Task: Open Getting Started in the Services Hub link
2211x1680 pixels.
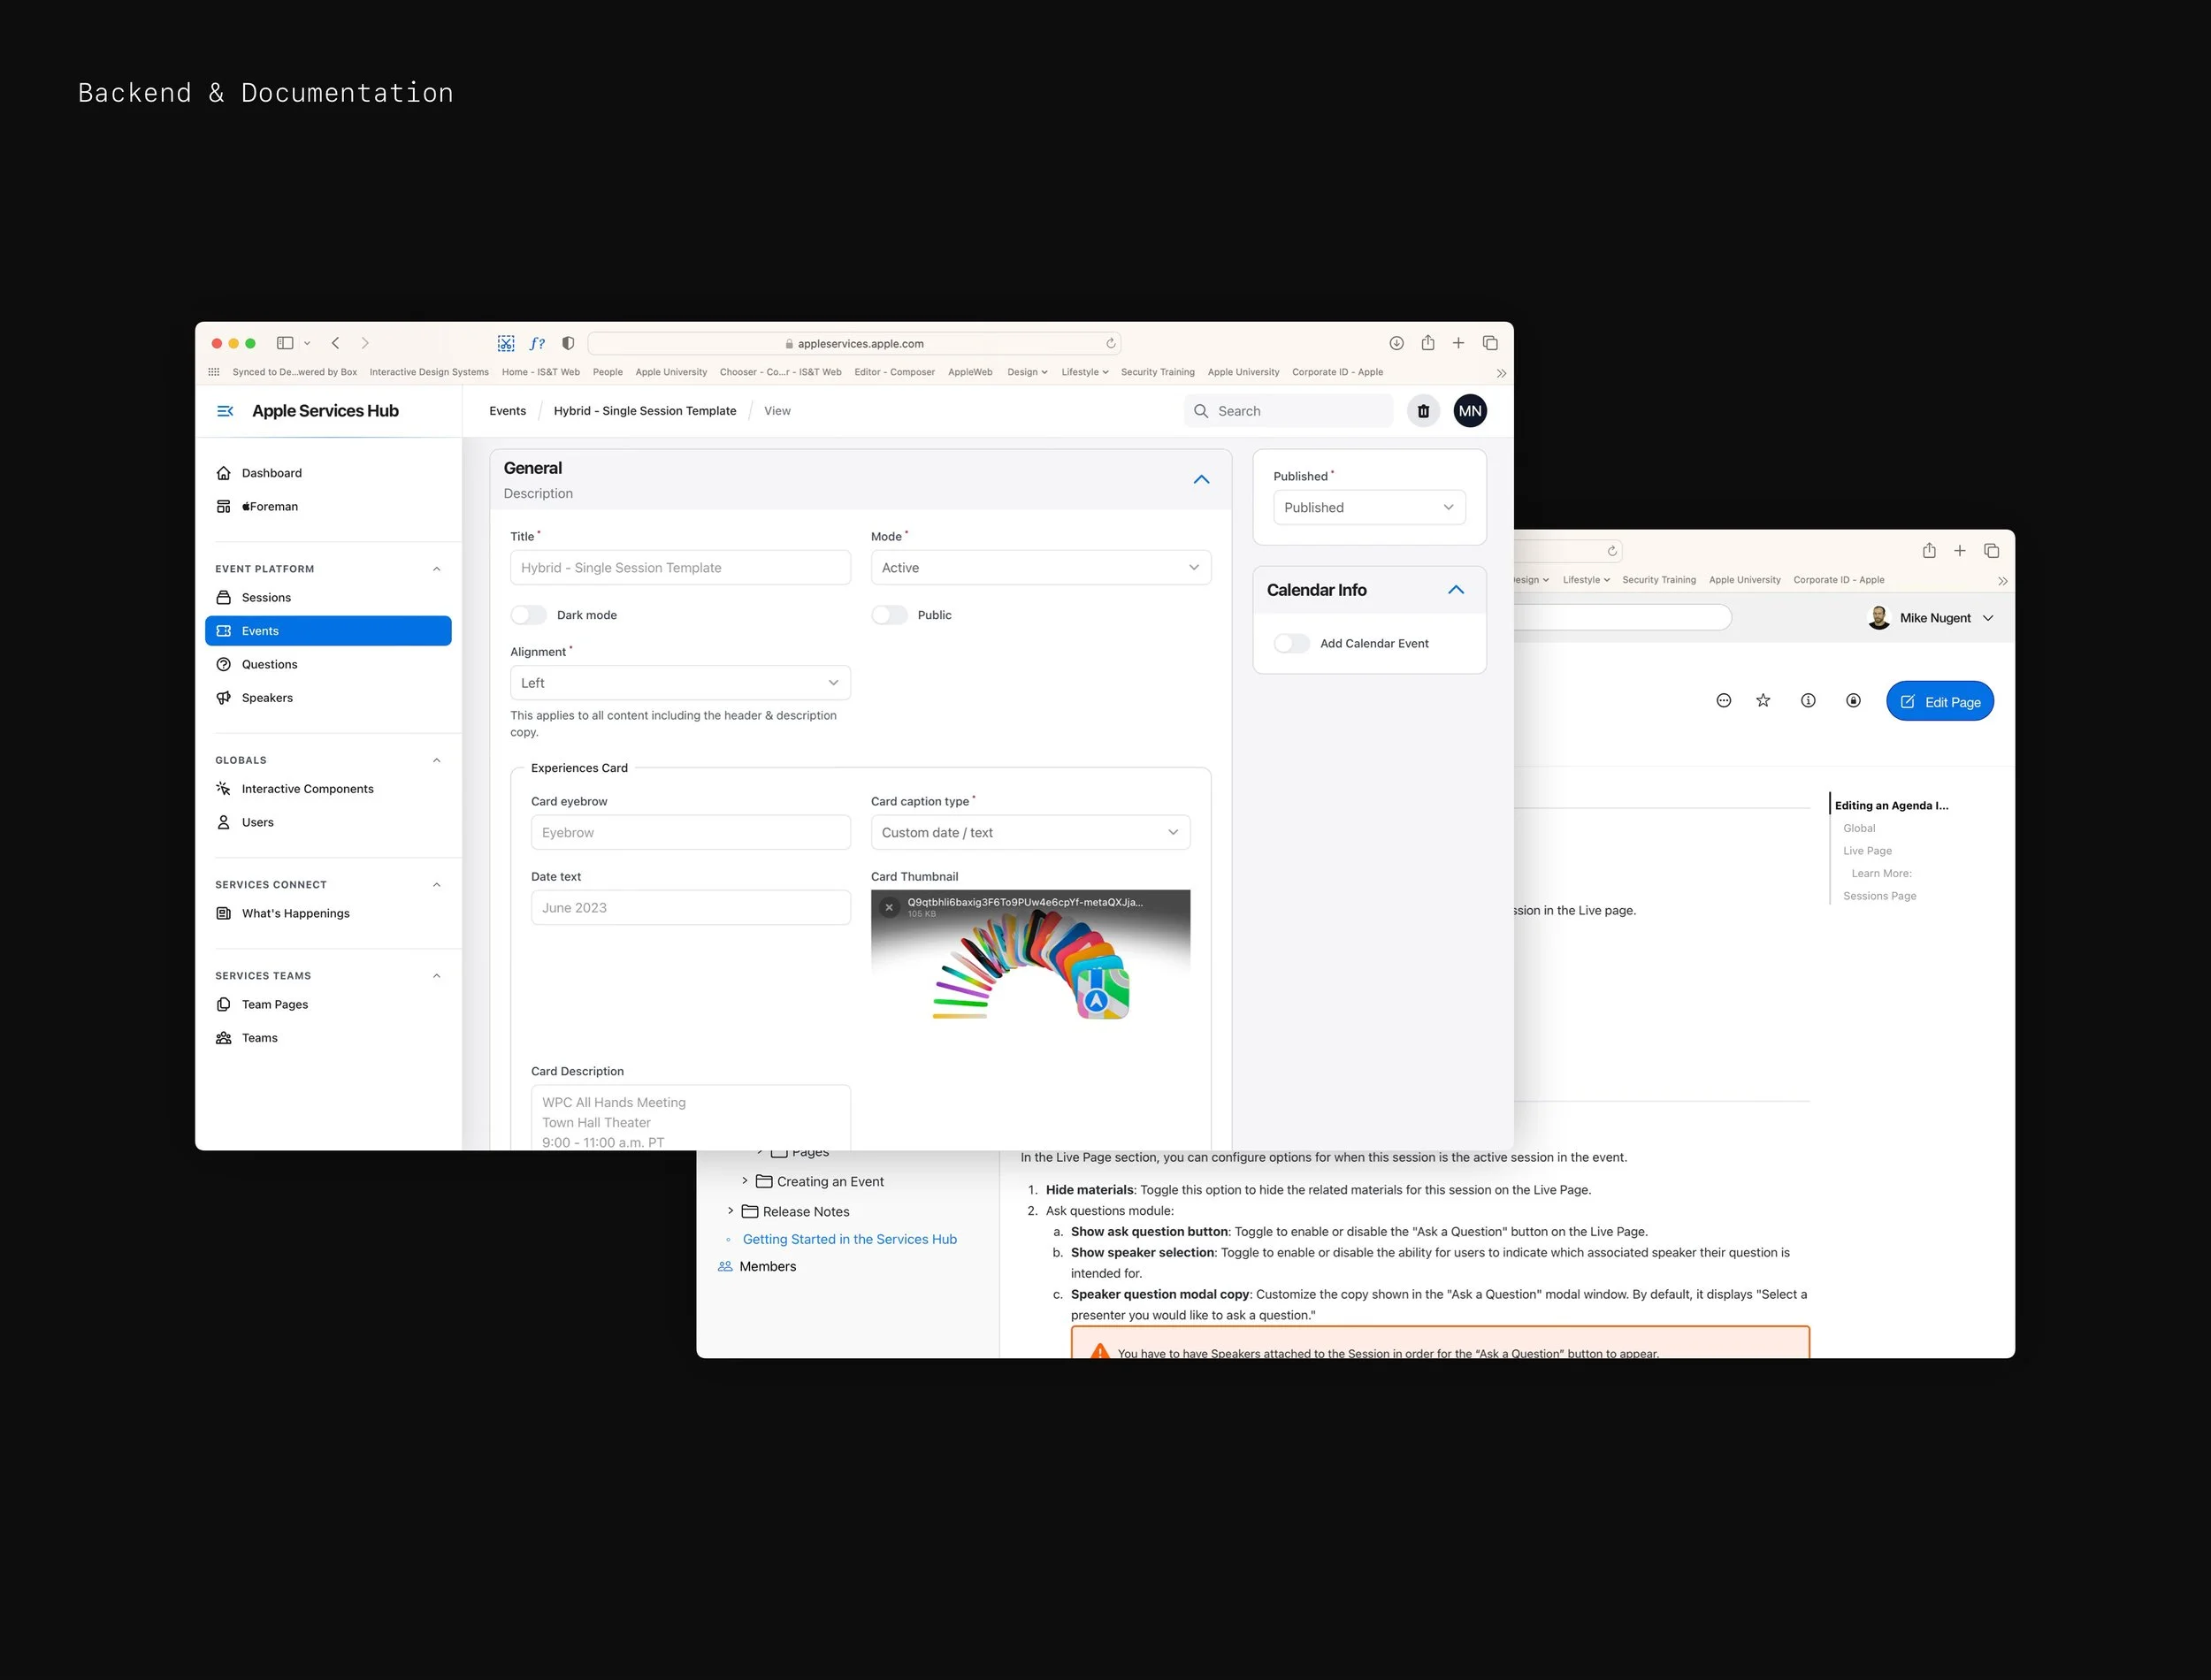Action: pos(849,1239)
